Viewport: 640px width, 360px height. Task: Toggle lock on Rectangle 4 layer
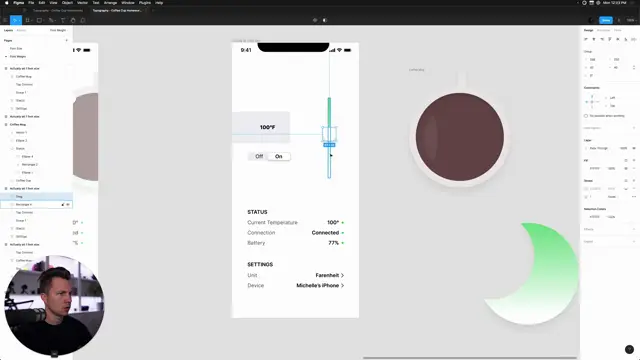pos(63,204)
